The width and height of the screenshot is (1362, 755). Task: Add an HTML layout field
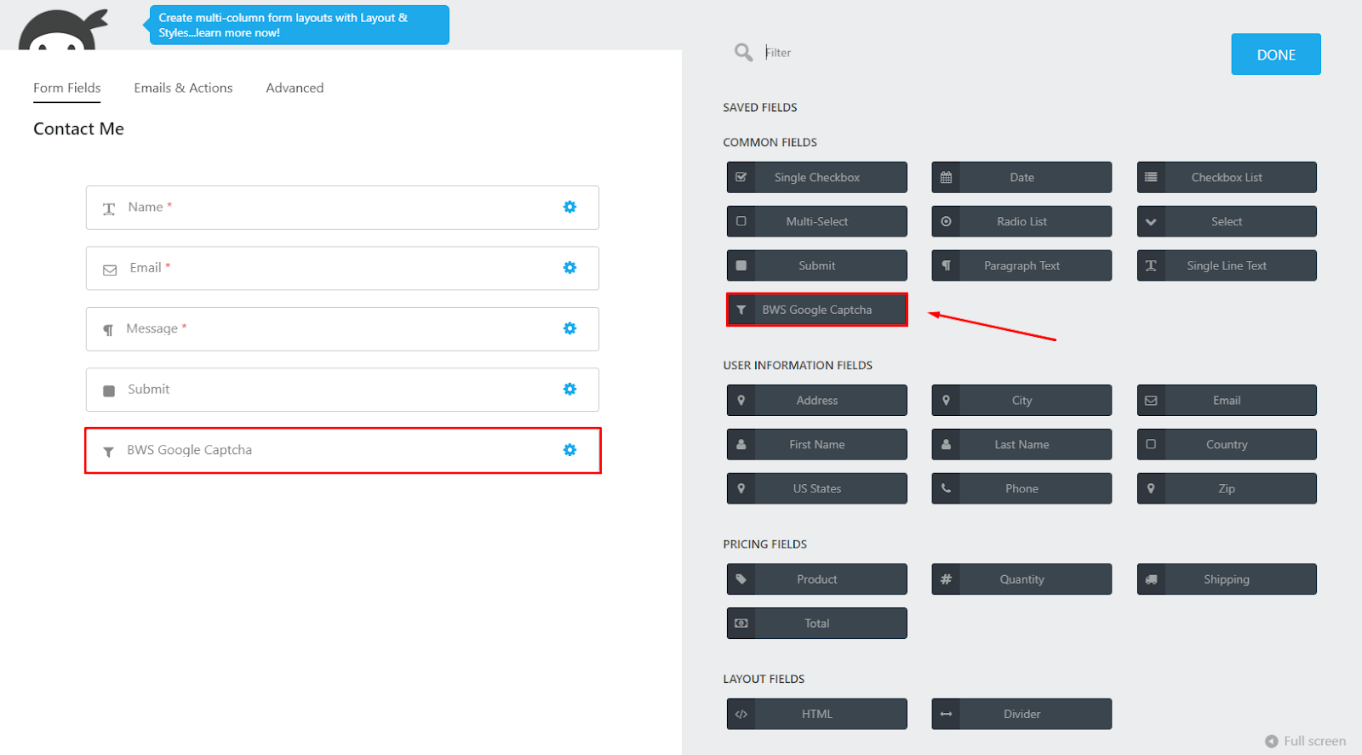tap(817, 714)
